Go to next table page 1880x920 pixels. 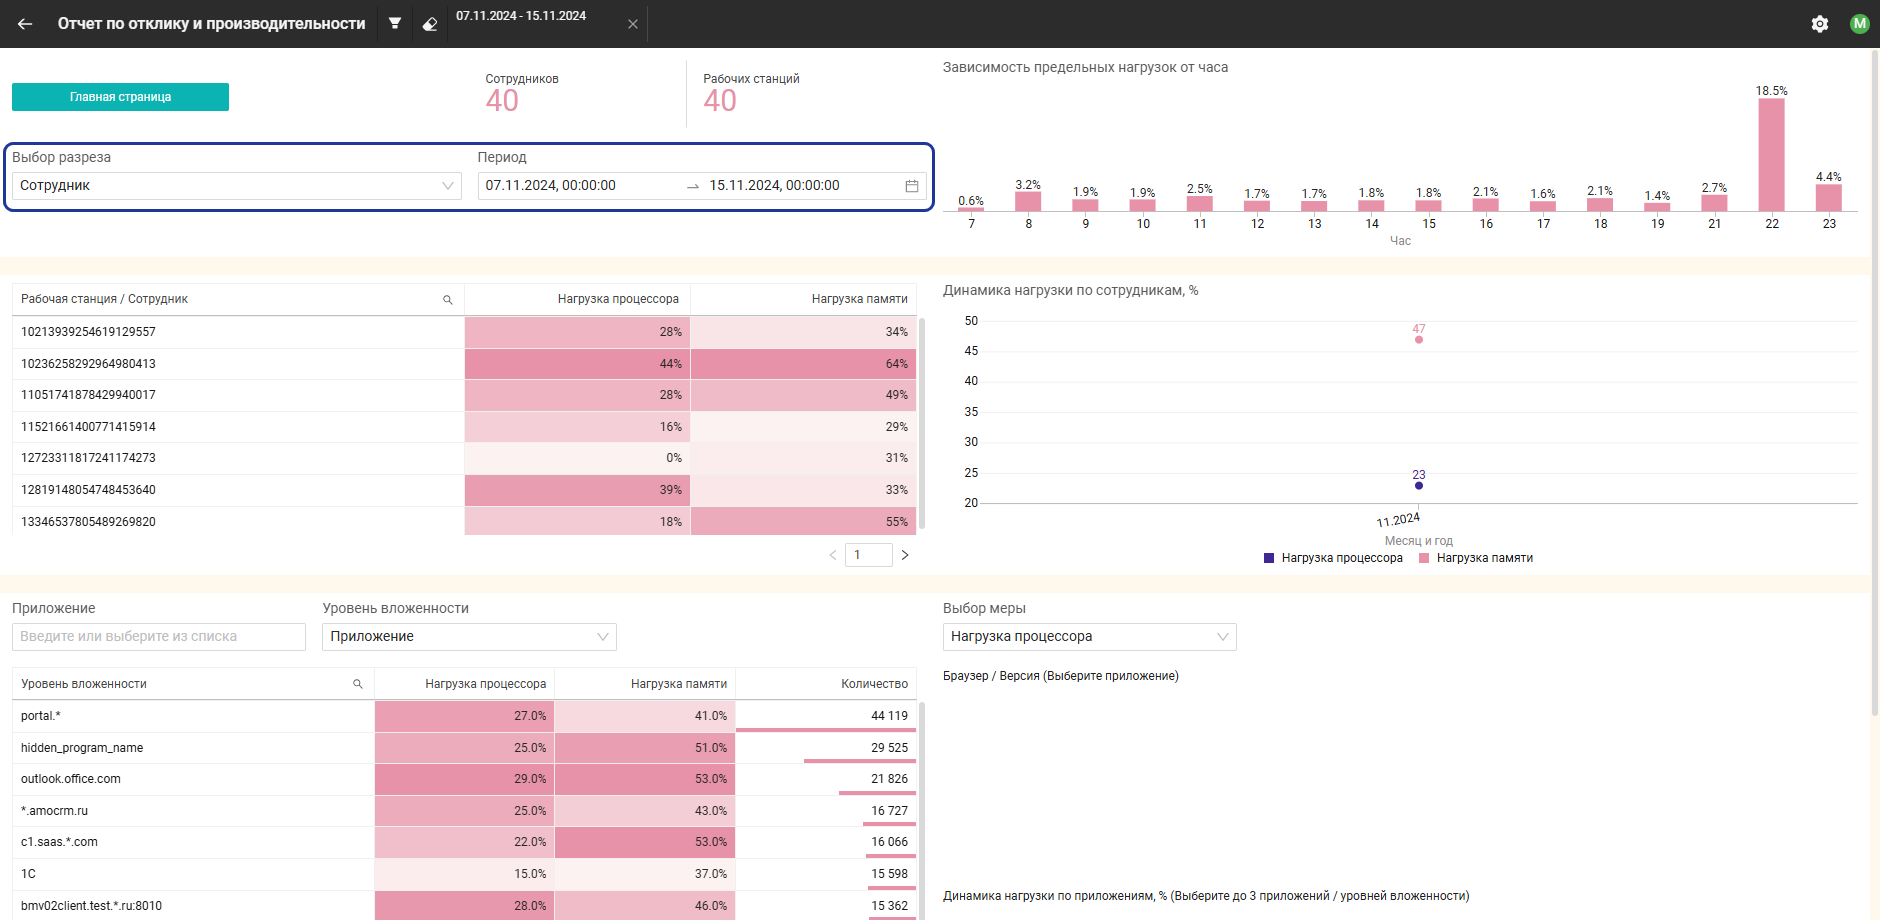coord(905,555)
